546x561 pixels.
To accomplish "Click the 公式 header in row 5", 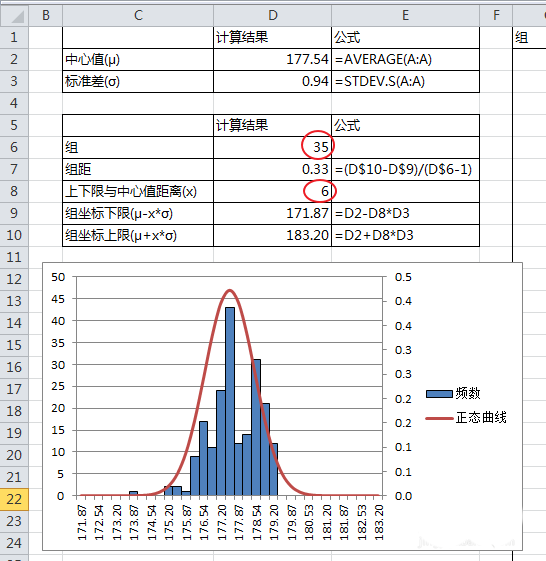I will pyautogui.click(x=405, y=125).
